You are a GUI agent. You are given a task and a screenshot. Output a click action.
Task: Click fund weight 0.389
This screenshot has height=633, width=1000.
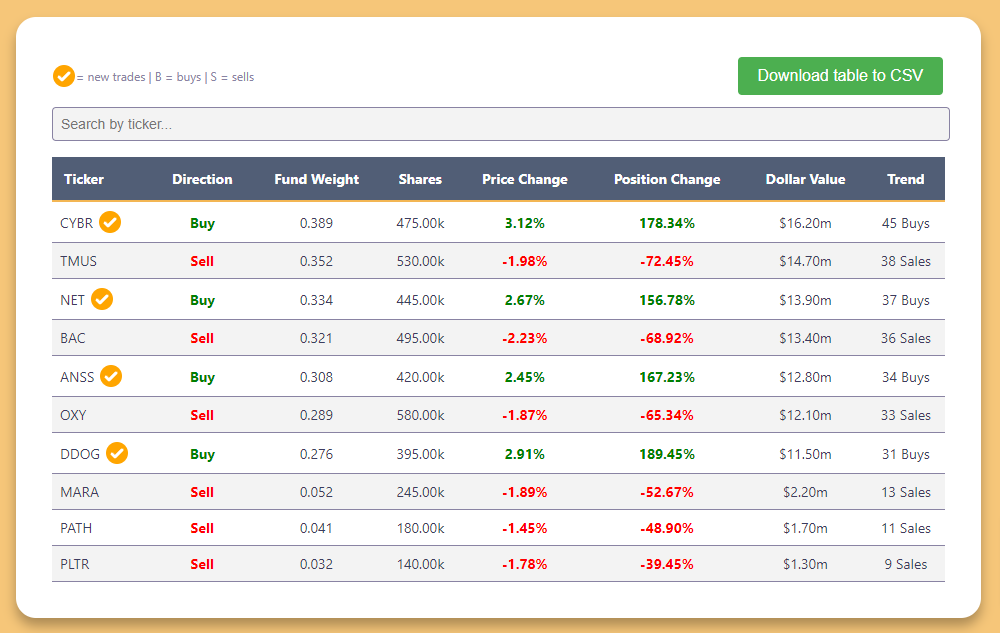click(x=316, y=223)
